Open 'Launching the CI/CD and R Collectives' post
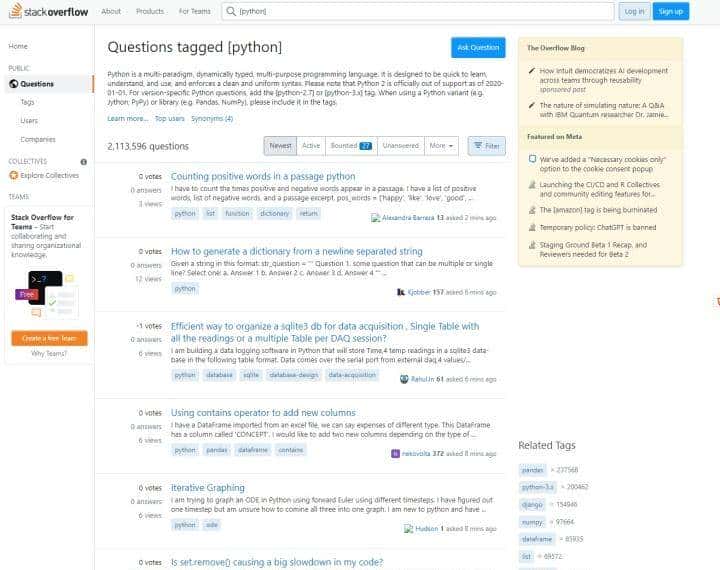This screenshot has height=570, width=720. [x=600, y=189]
